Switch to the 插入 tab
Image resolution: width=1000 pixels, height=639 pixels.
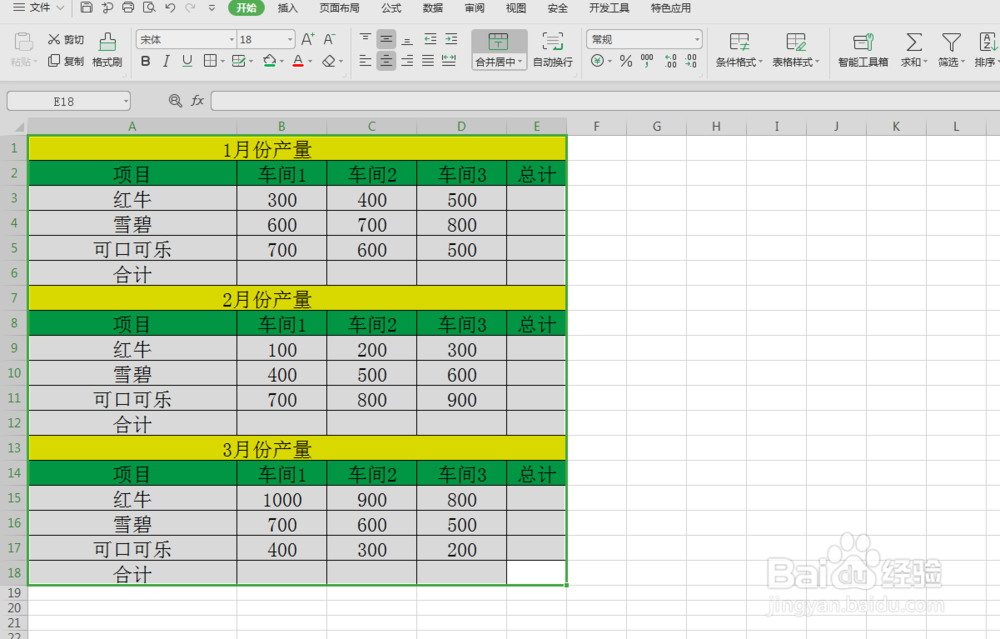[x=288, y=8]
